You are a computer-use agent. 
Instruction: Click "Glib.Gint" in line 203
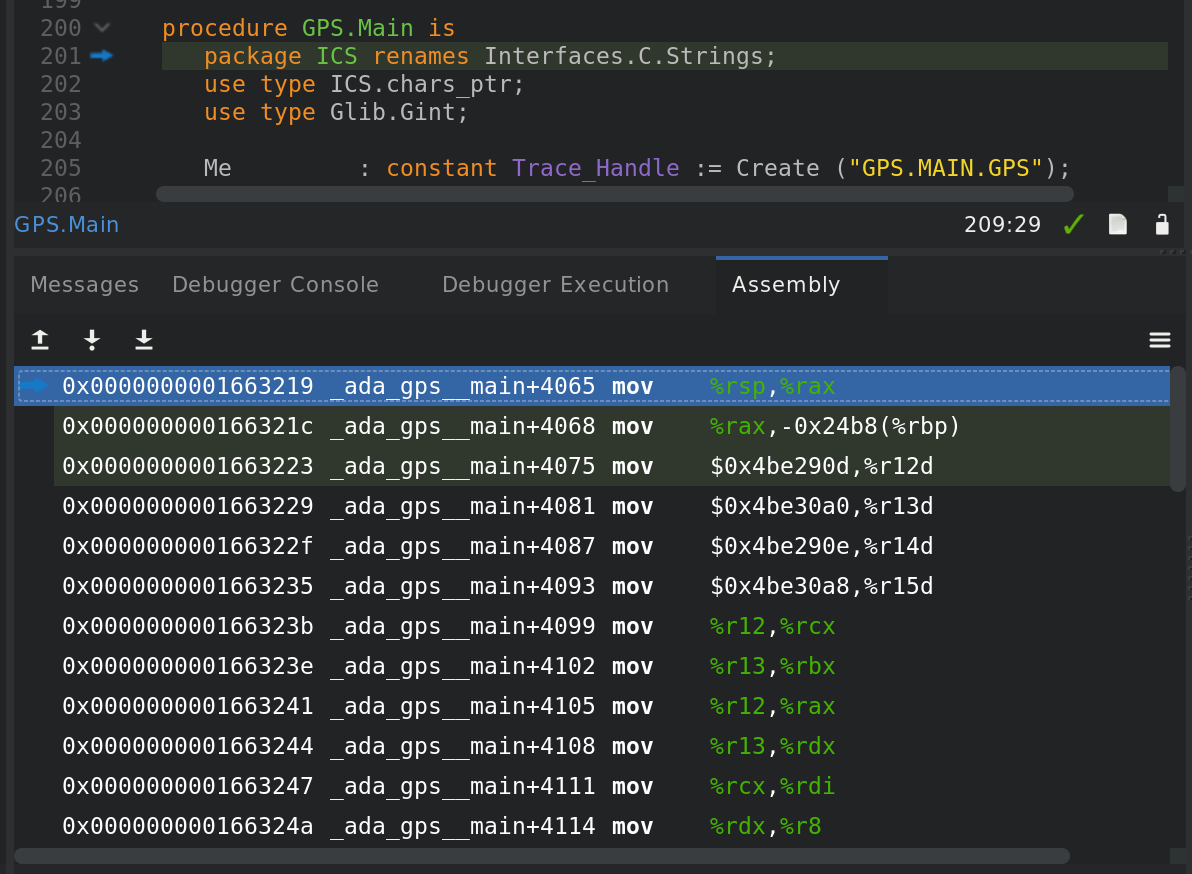392,112
